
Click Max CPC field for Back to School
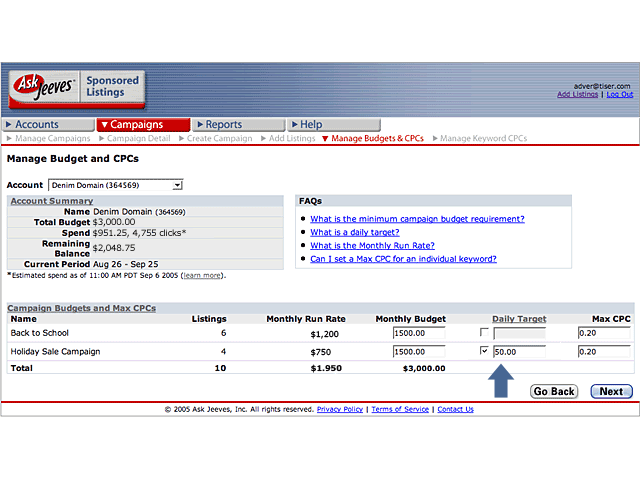[603, 333]
